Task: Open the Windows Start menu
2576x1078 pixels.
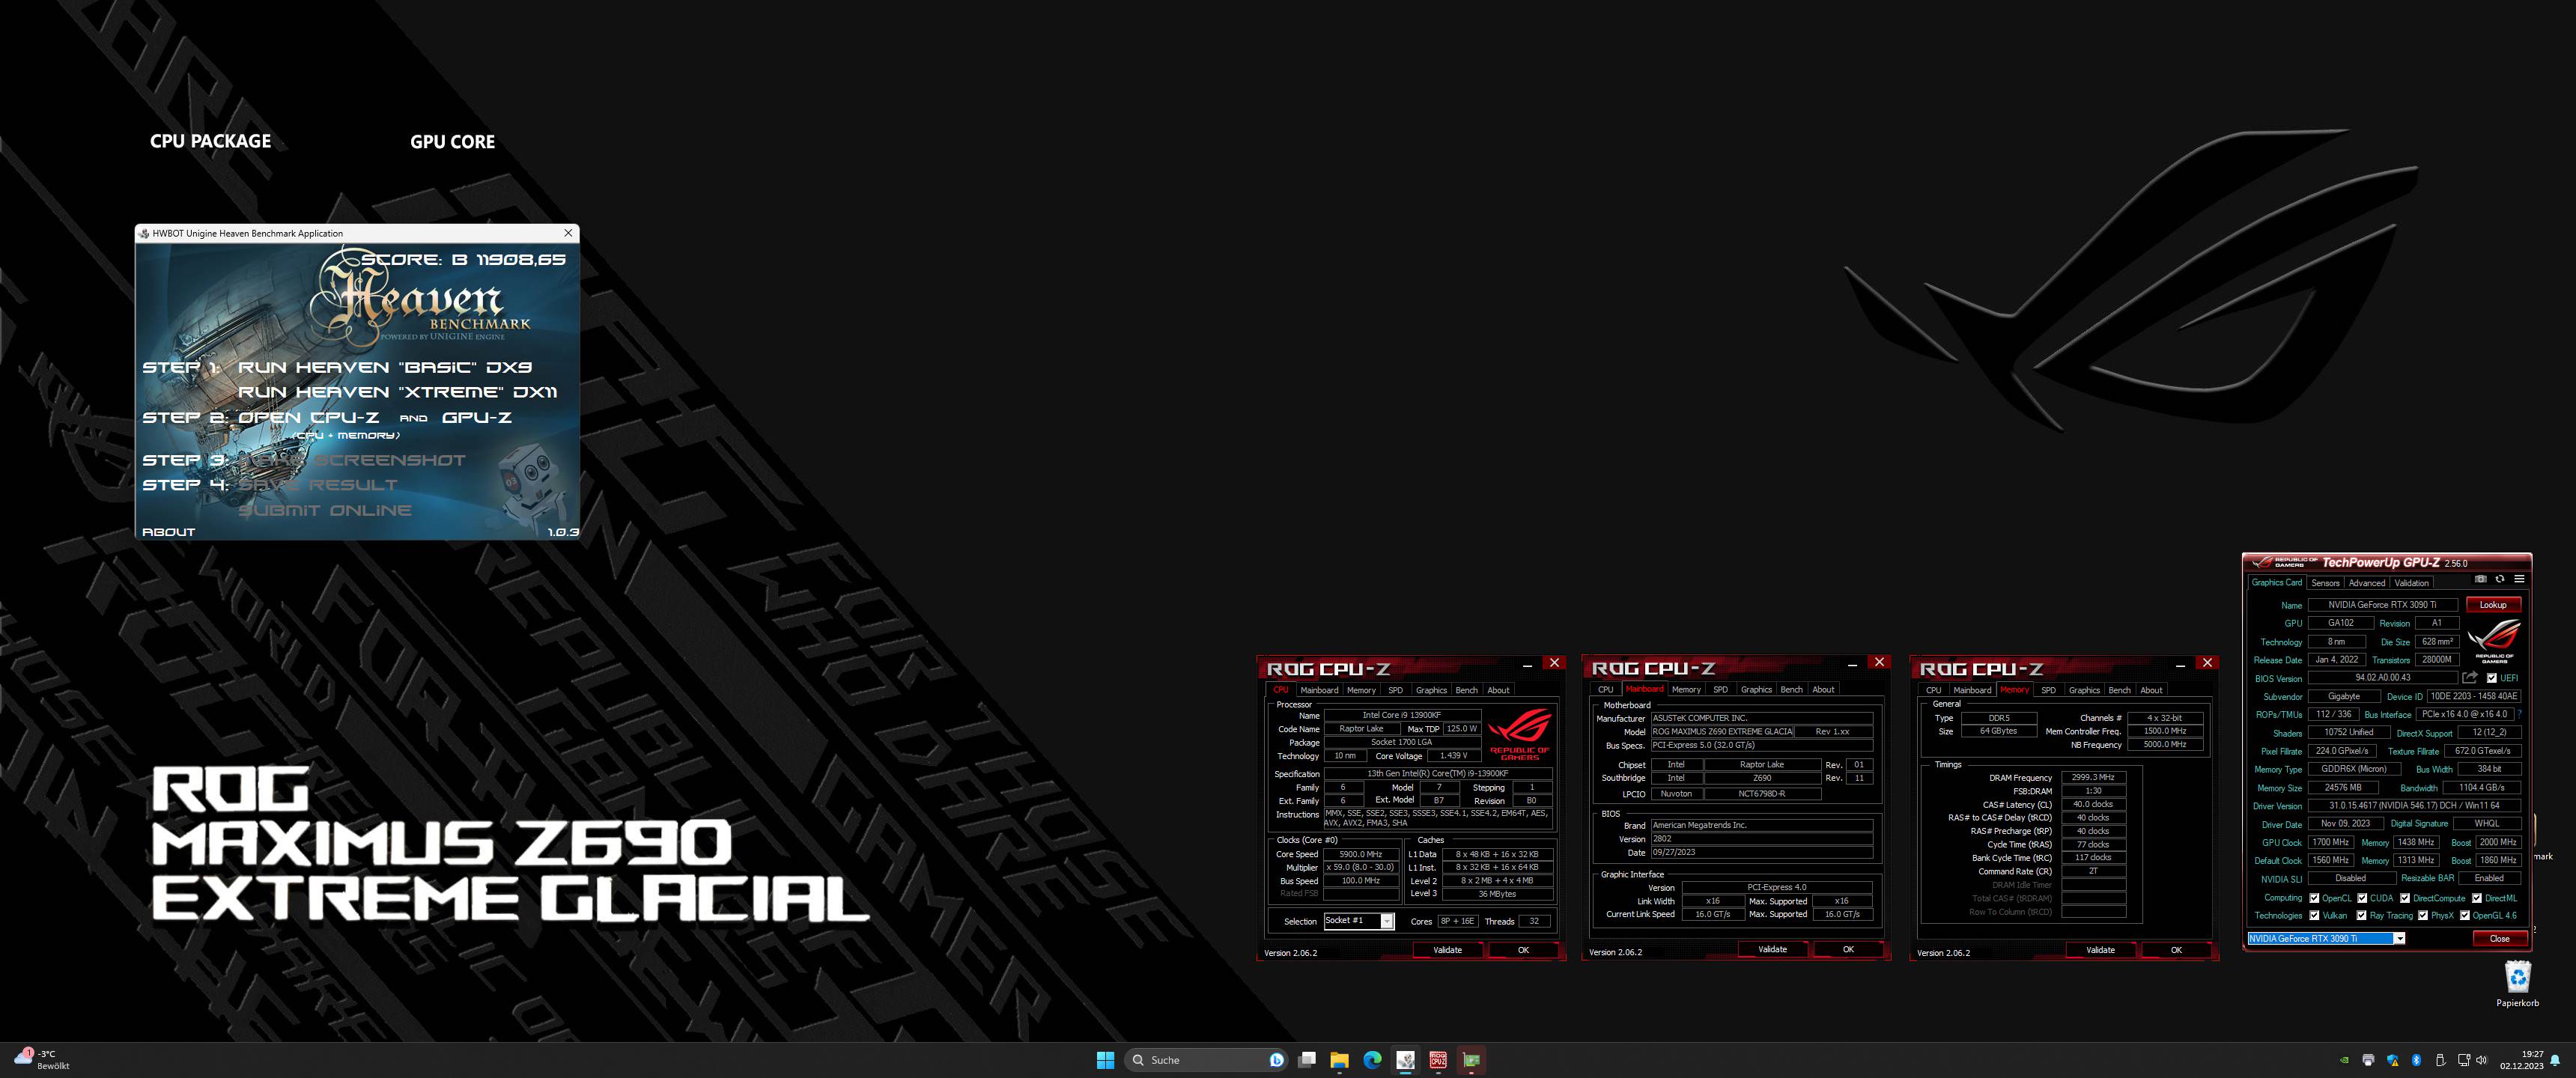Action: point(1105,1060)
